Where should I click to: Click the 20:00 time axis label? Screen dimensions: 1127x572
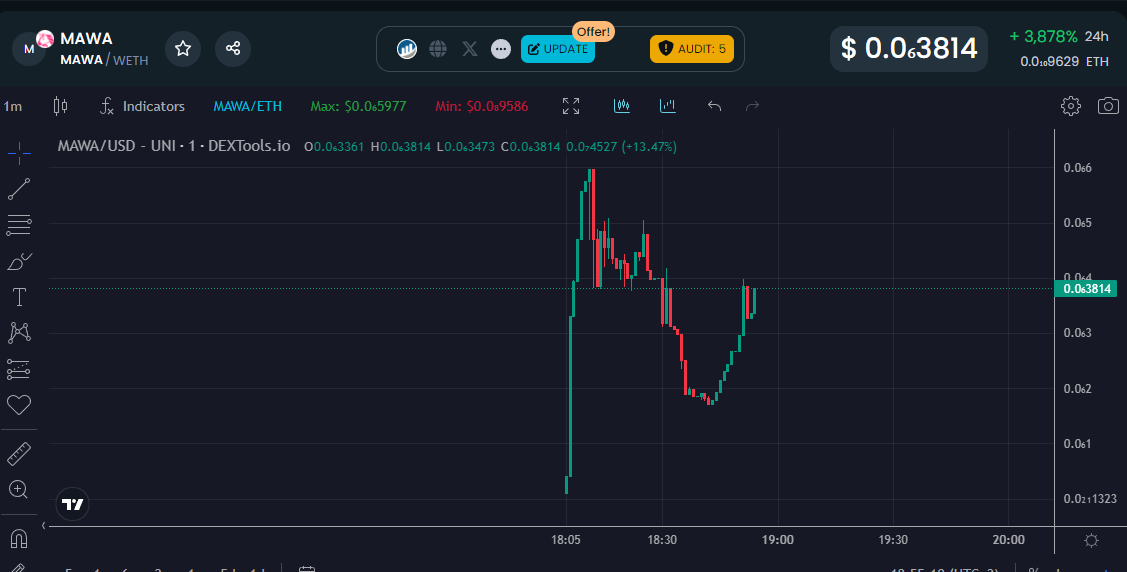1008,540
